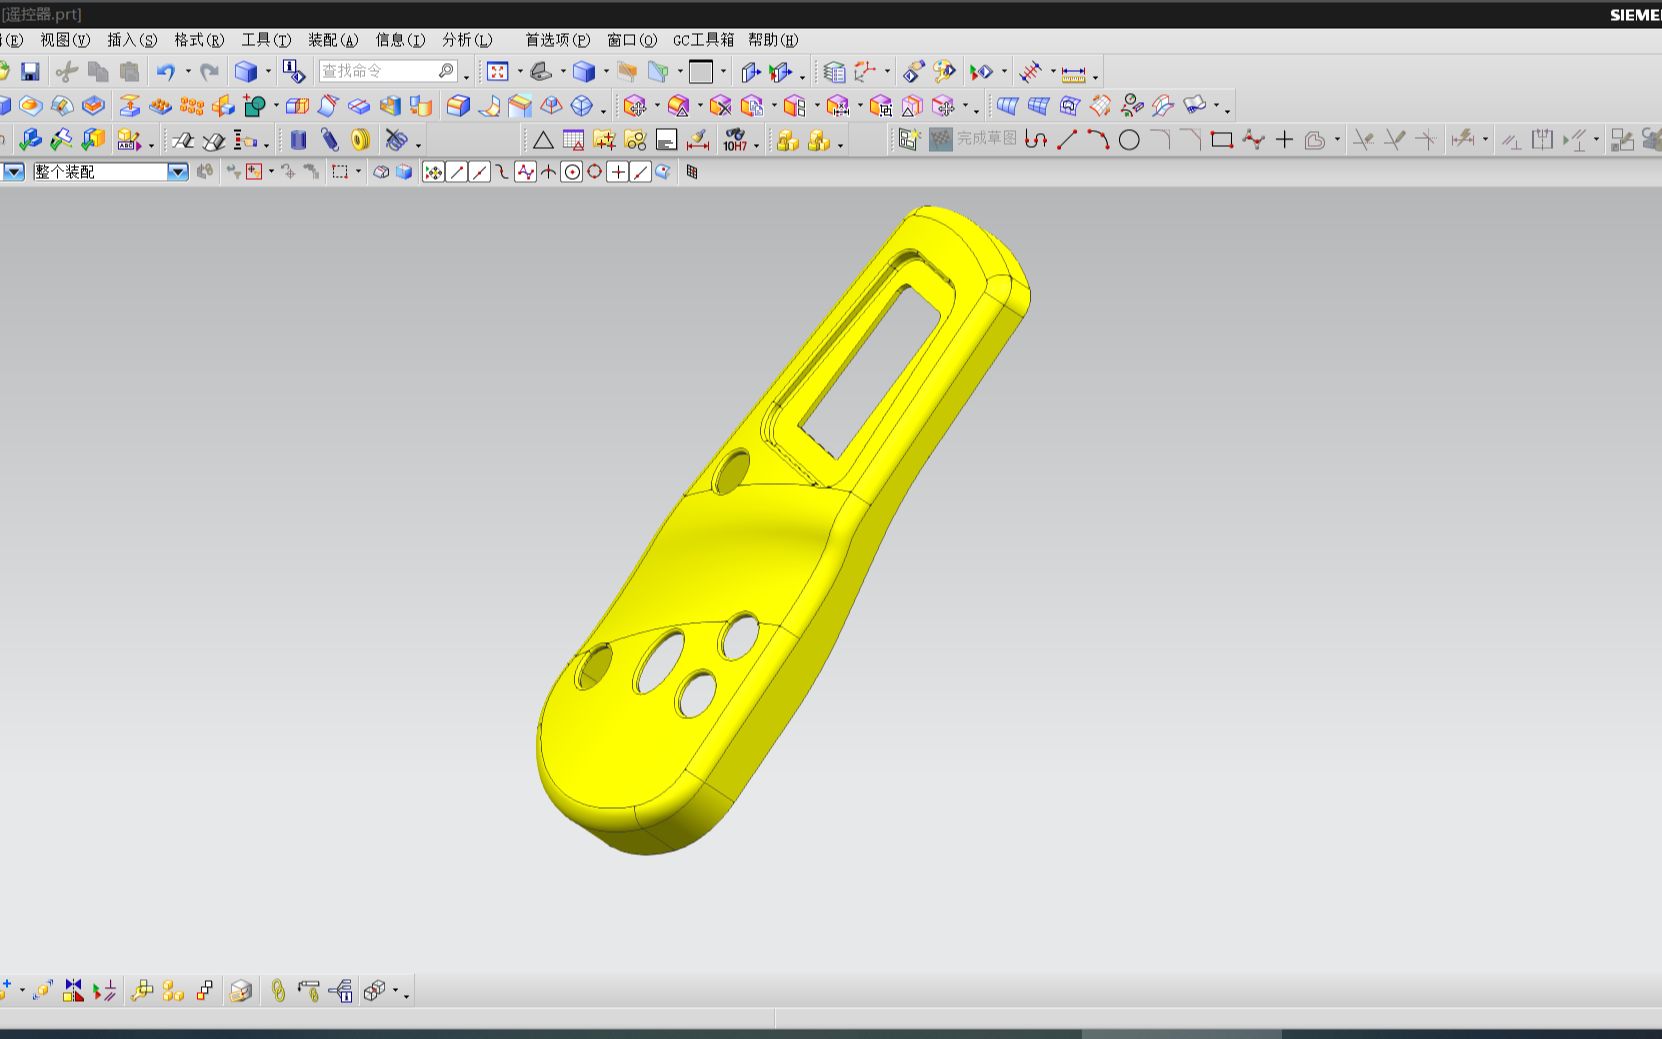Toggle Point on Face snapping

[x=663, y=172]
